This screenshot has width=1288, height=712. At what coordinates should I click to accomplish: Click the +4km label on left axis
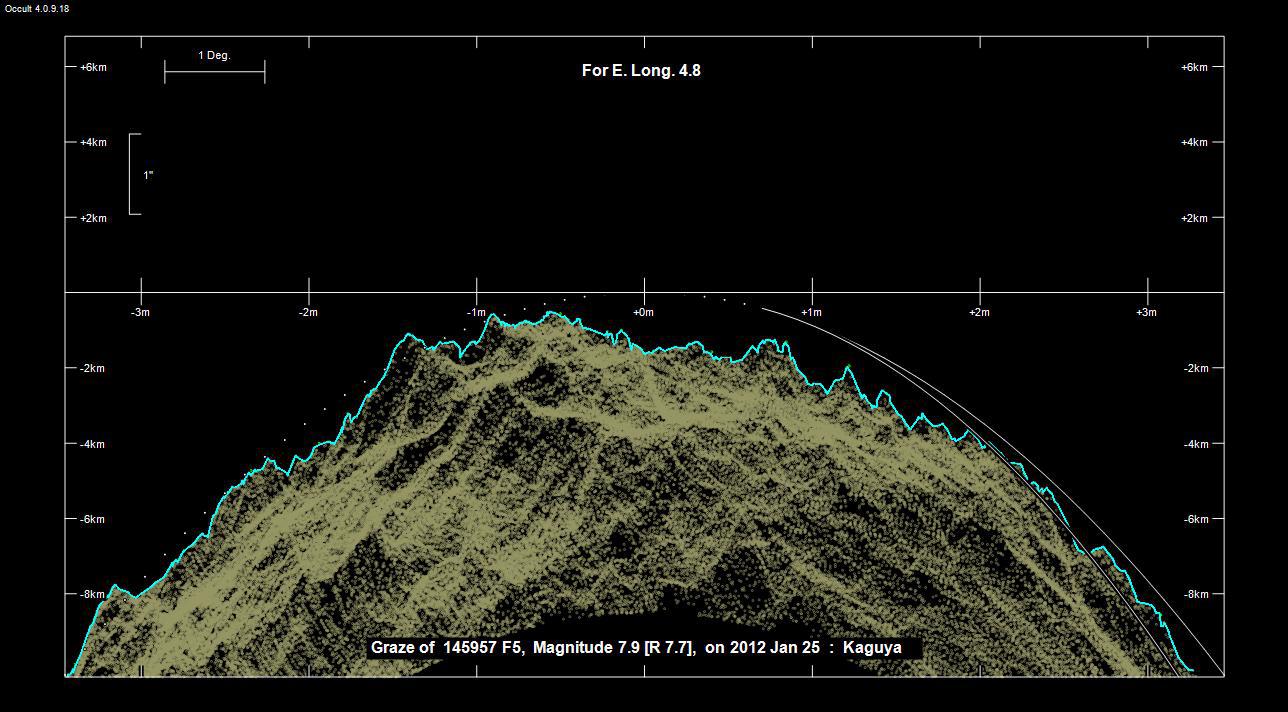[x=93, y=143]
